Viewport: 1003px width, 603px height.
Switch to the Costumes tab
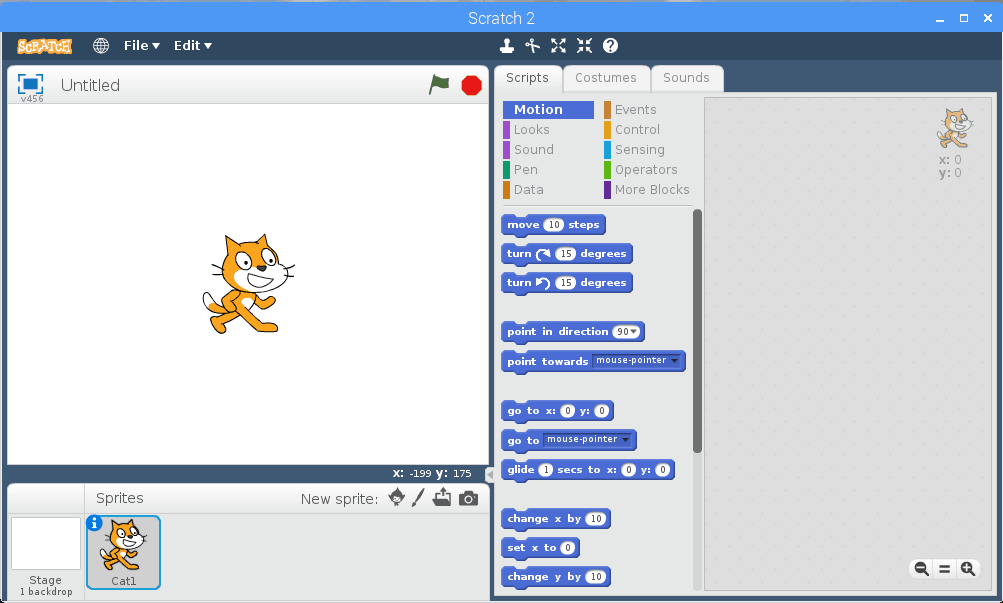click(x=605, y=78)
